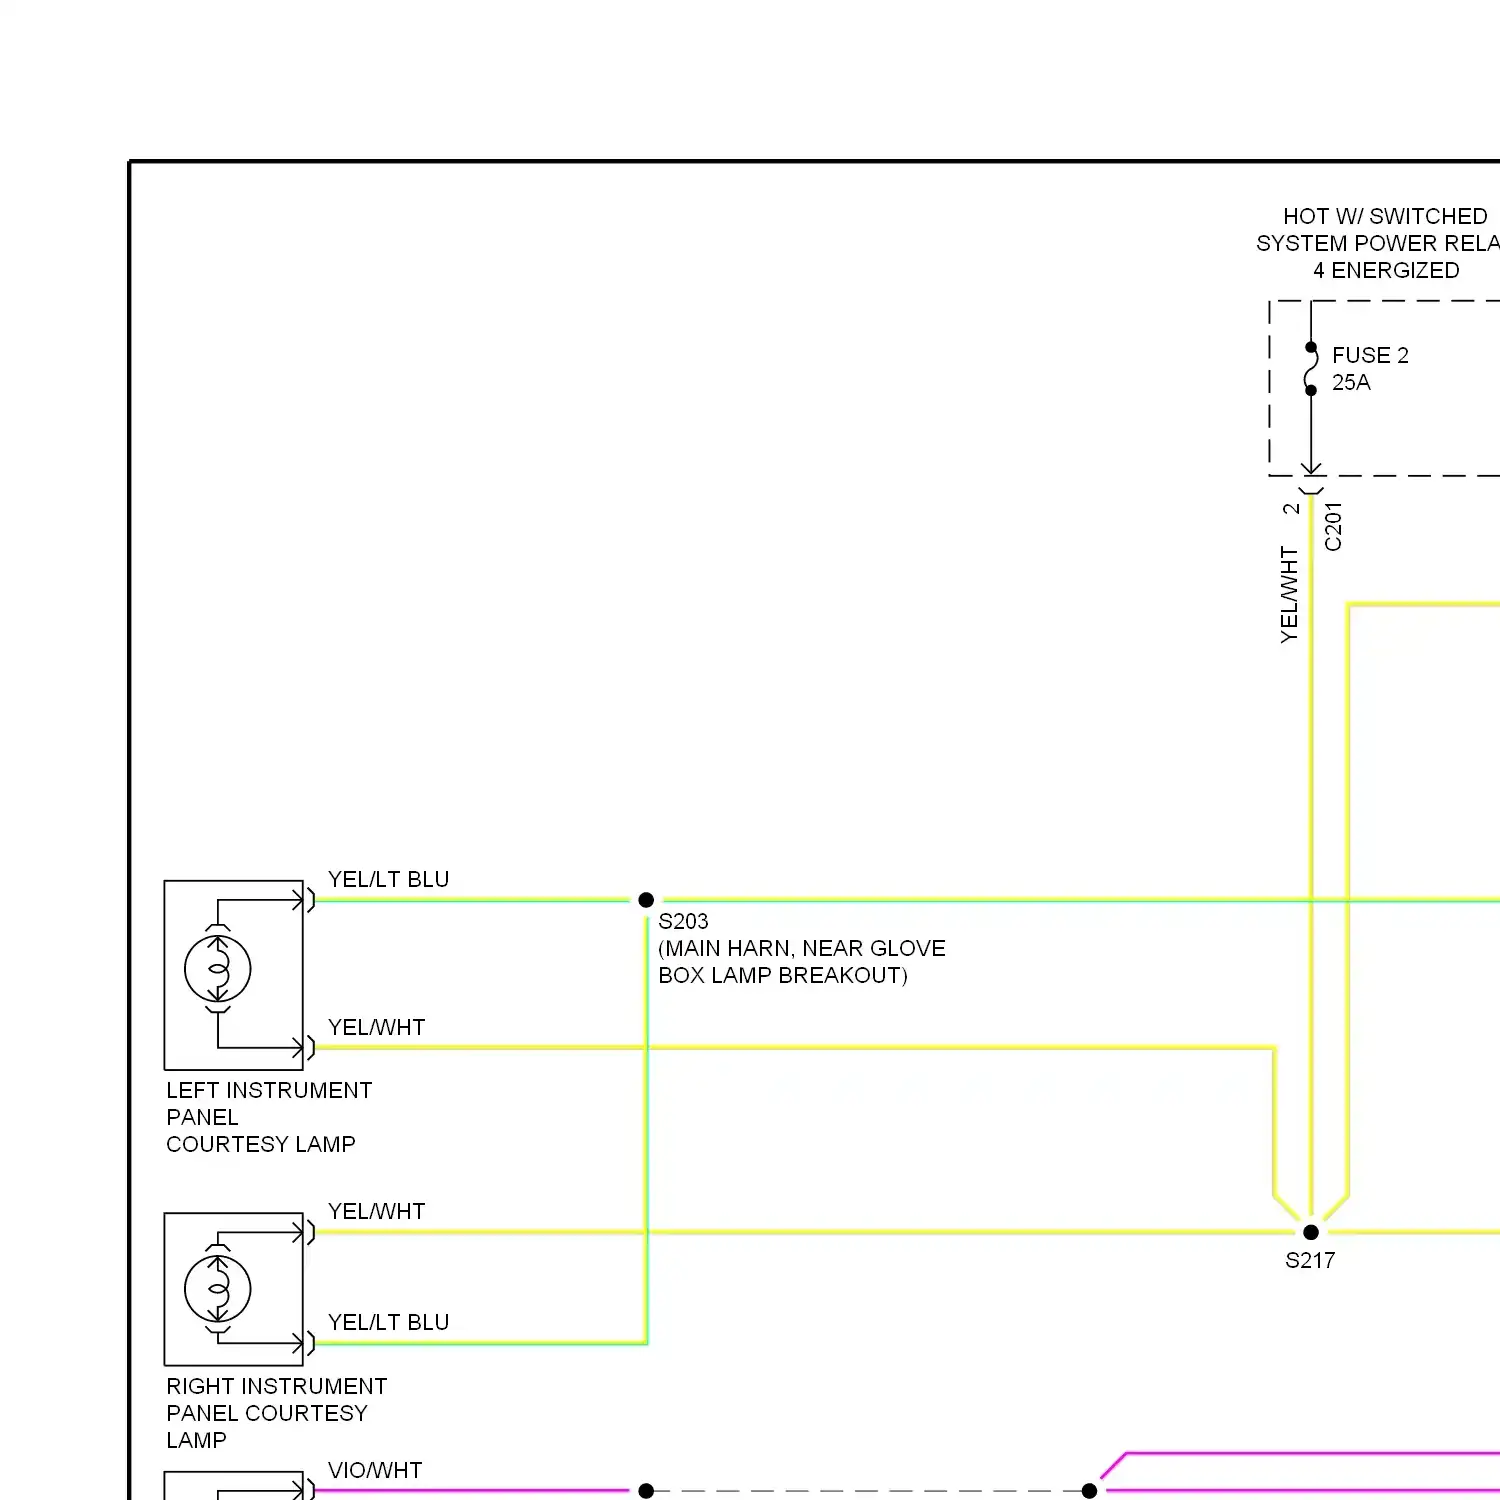Click 'RIGHT INSTRUMENT PANEL COURTESY LAMP' caption
This screenshot has width=1500, height=1500.
click(277, 1413)
